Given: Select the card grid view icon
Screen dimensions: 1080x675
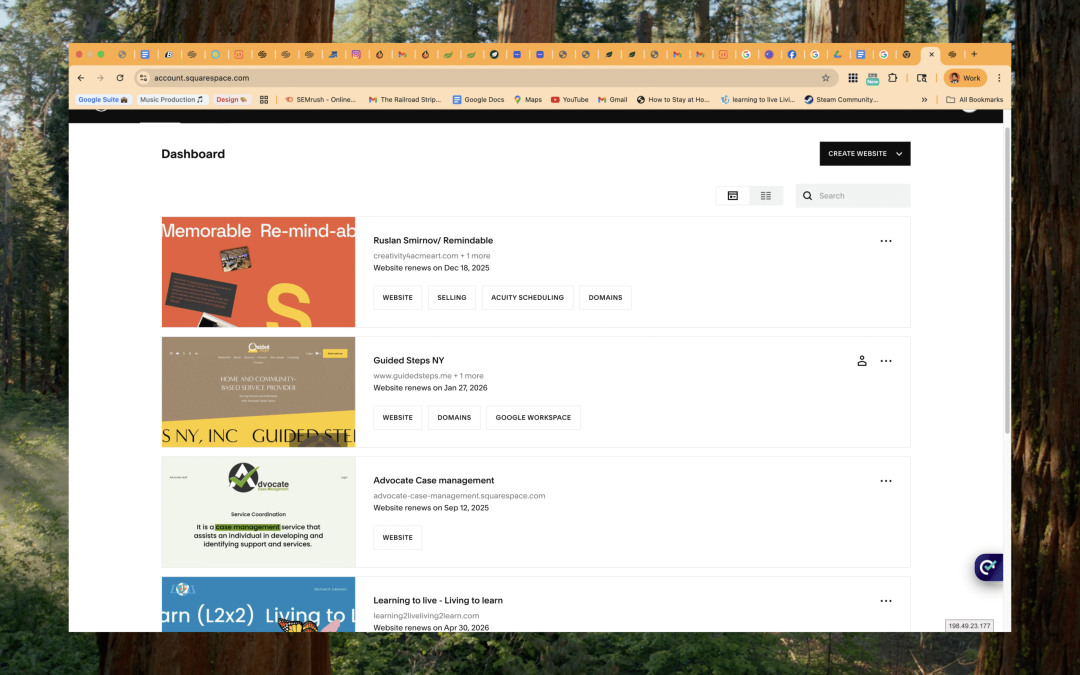Looking at the screenshot, I should click(x=733, y=195).
